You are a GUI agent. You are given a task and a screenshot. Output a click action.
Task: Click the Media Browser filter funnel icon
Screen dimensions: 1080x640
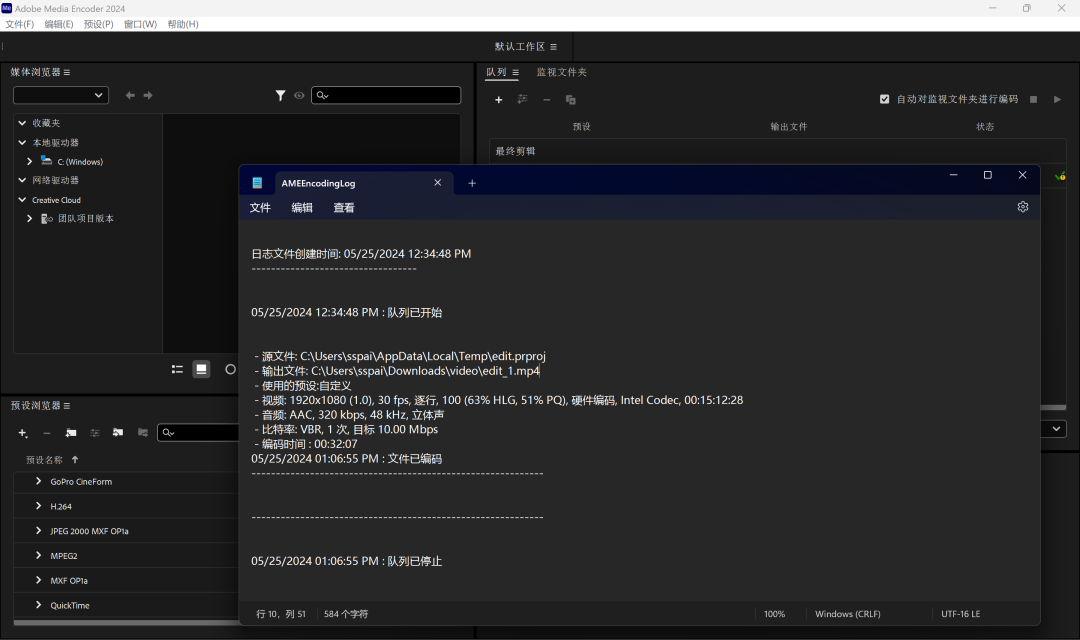point(280,95)
